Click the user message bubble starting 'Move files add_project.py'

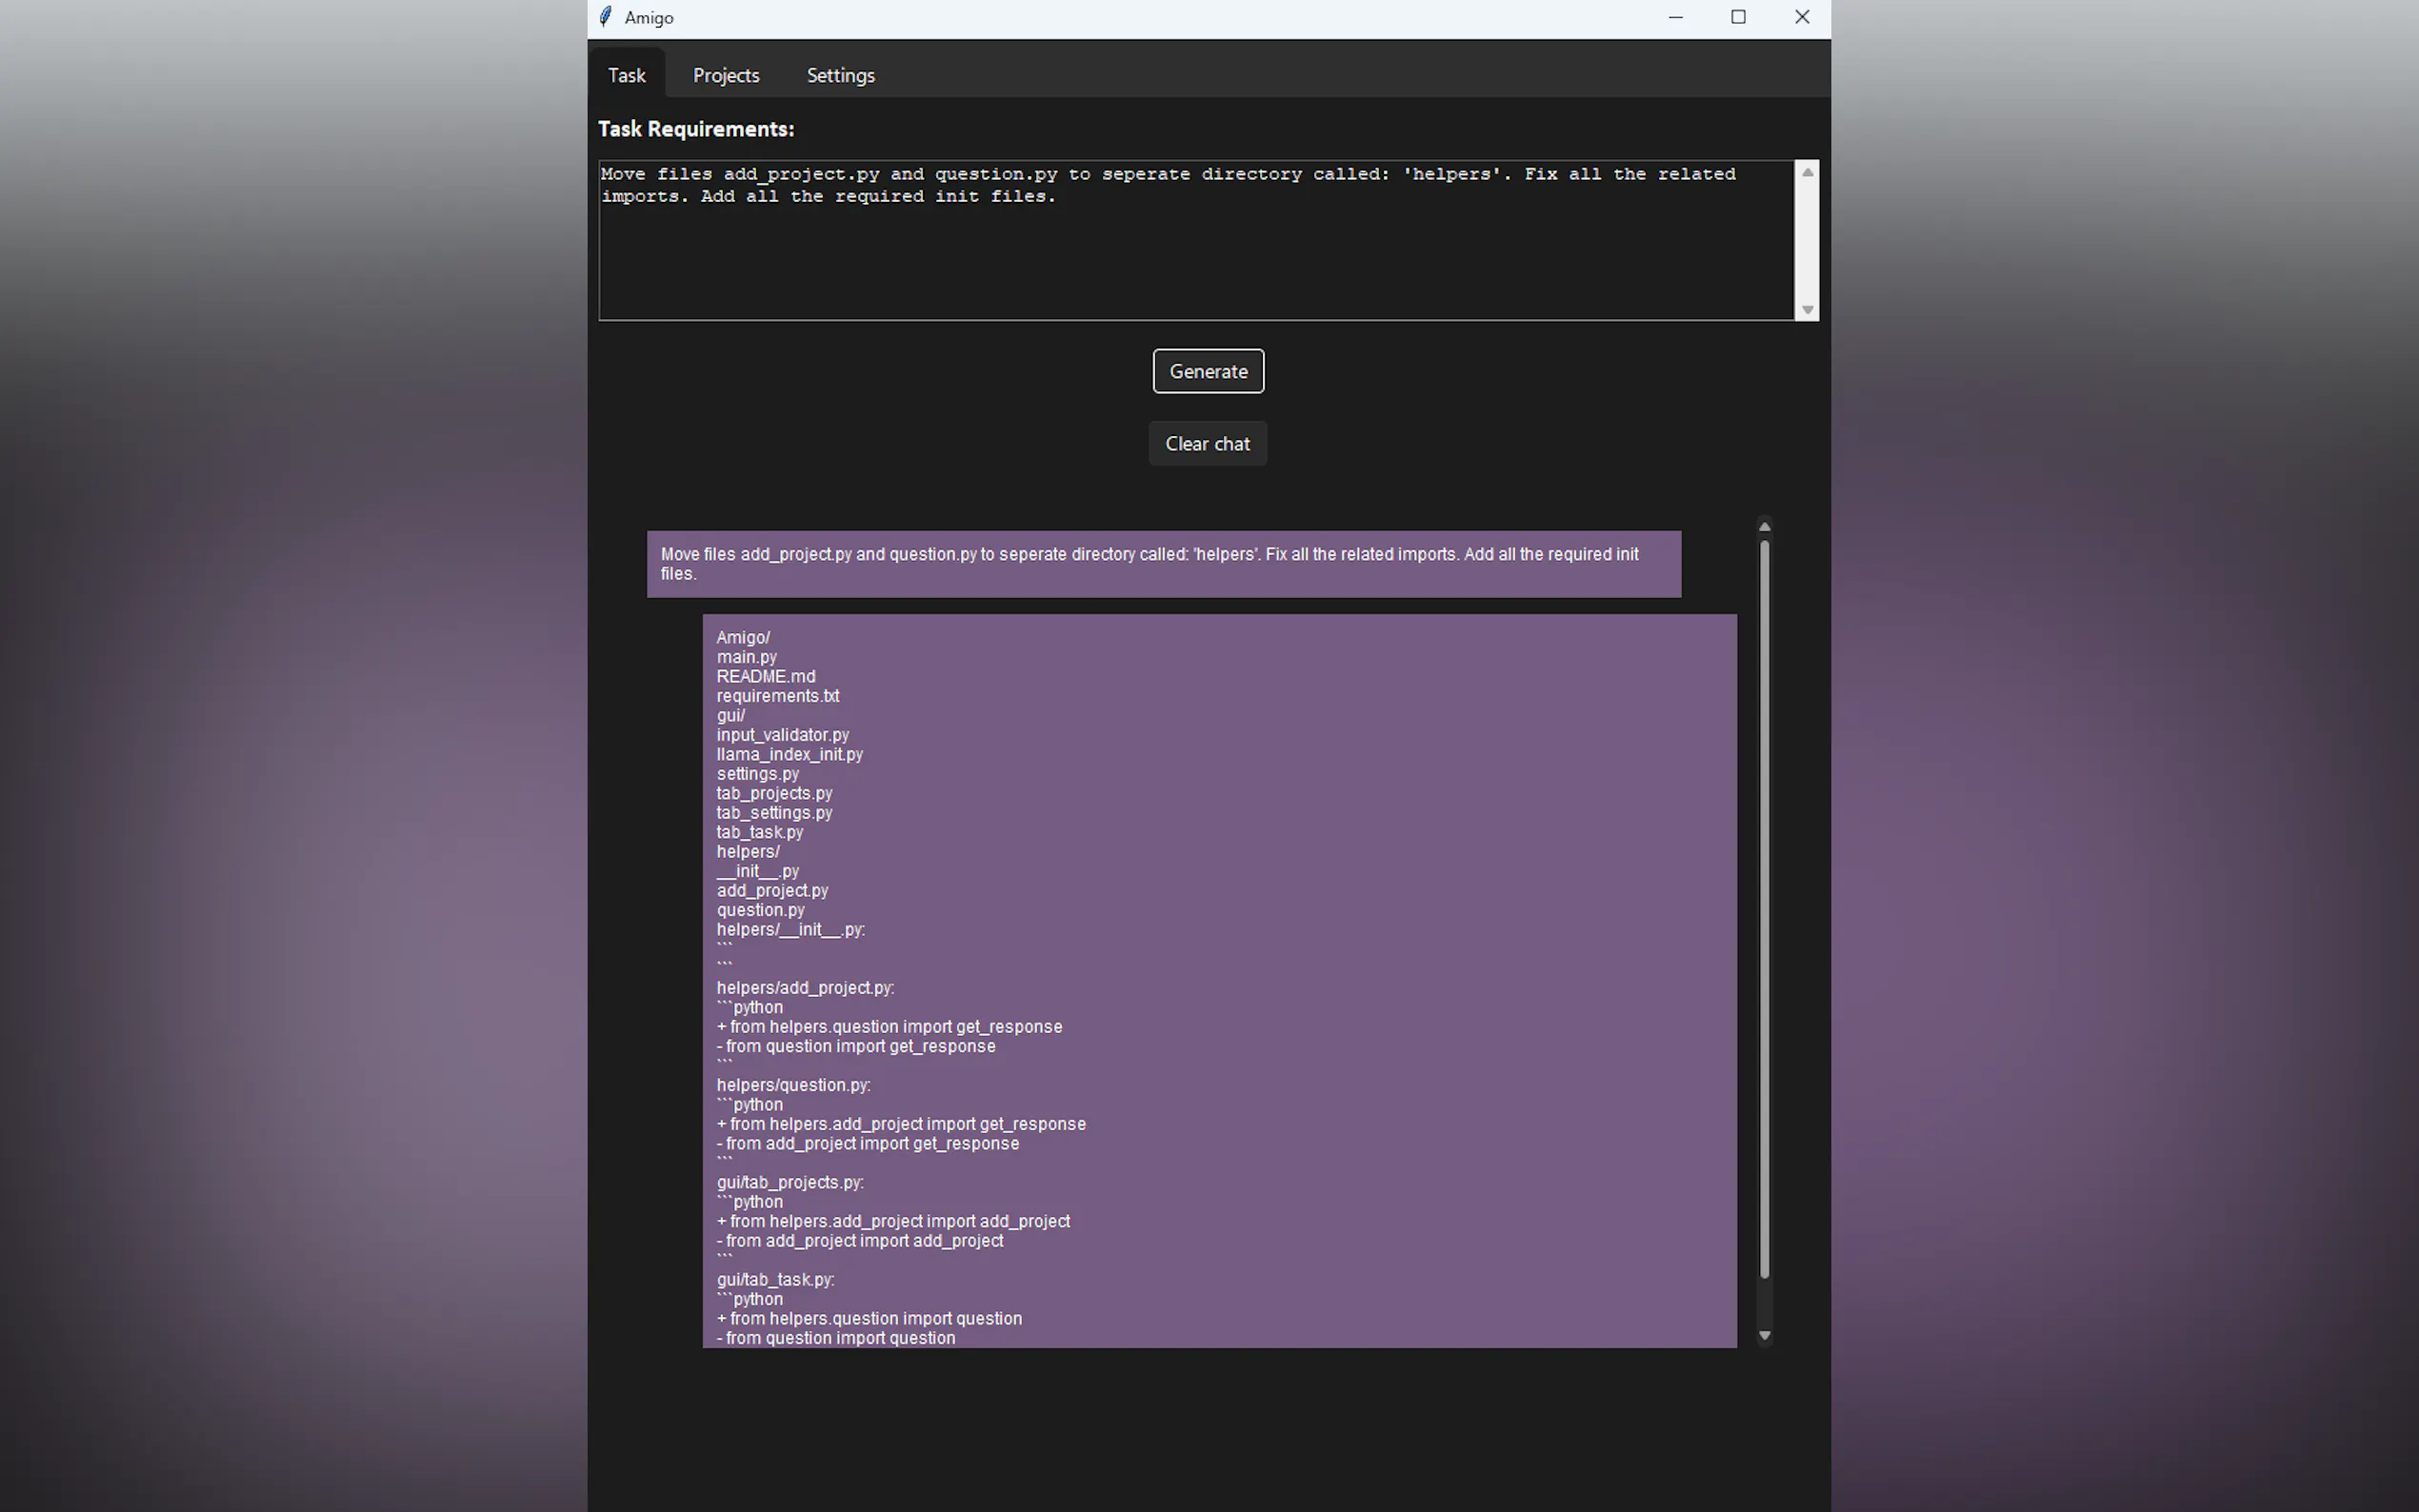pos(1163,564)
